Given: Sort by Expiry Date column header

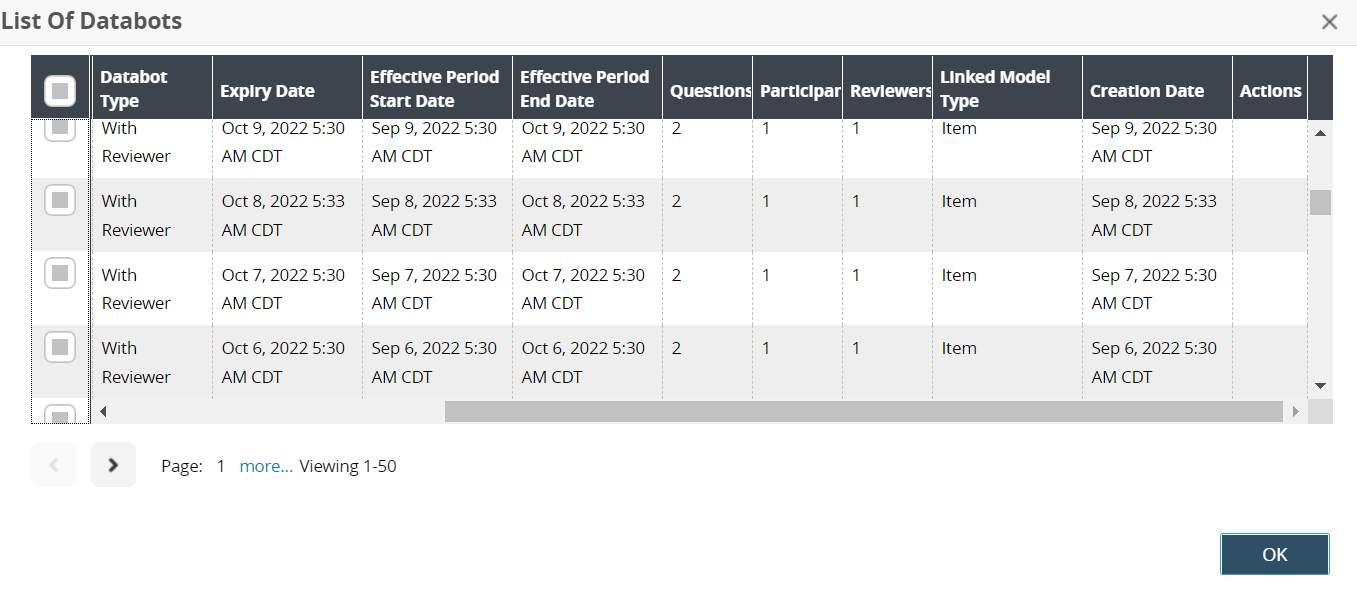Looking at the screenshot, I should (x=267, y=91).
